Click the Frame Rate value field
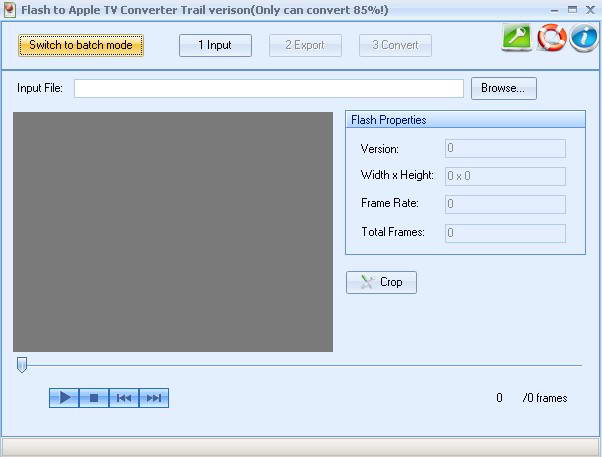602x457 pixels. click(x=505, y=204)
